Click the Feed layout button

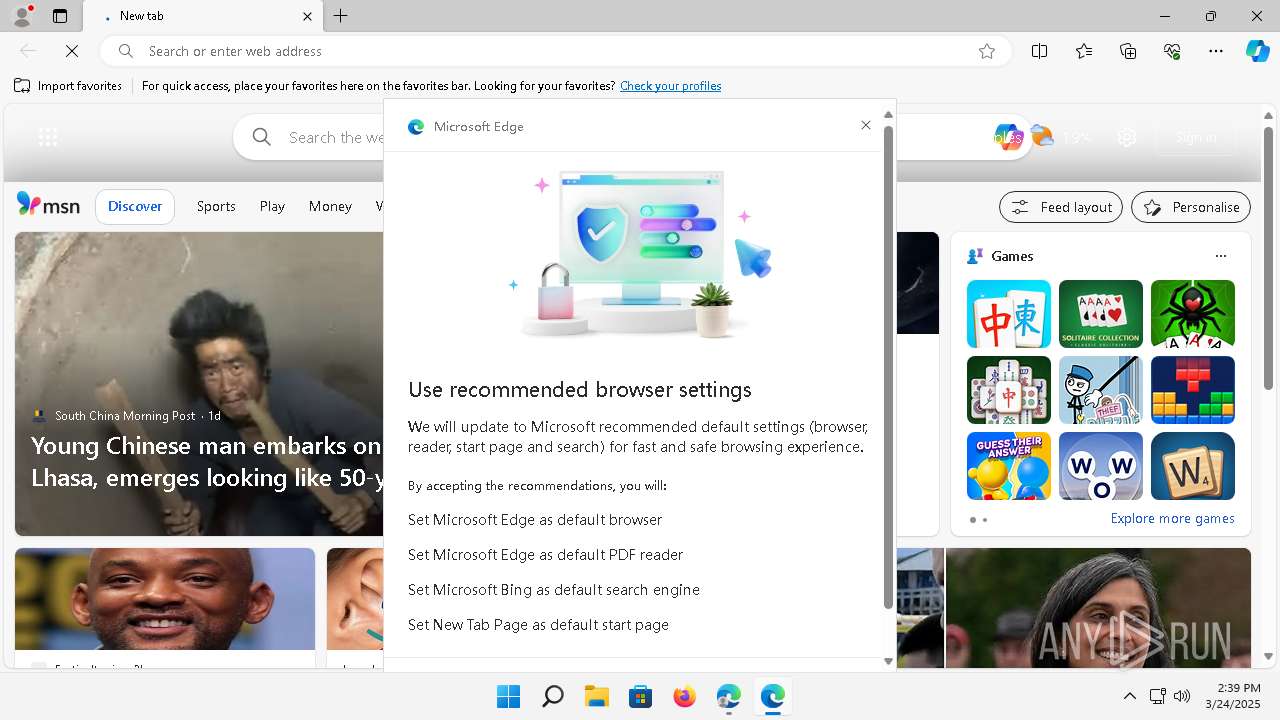point(1061,207)
